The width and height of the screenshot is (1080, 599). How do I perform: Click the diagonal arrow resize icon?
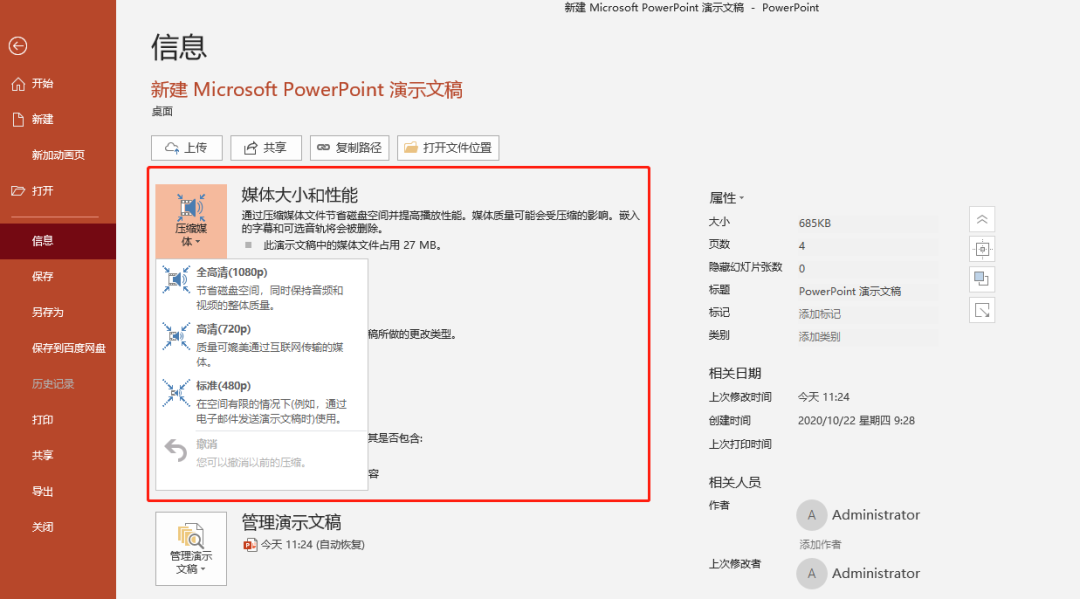tap(982, 310)
